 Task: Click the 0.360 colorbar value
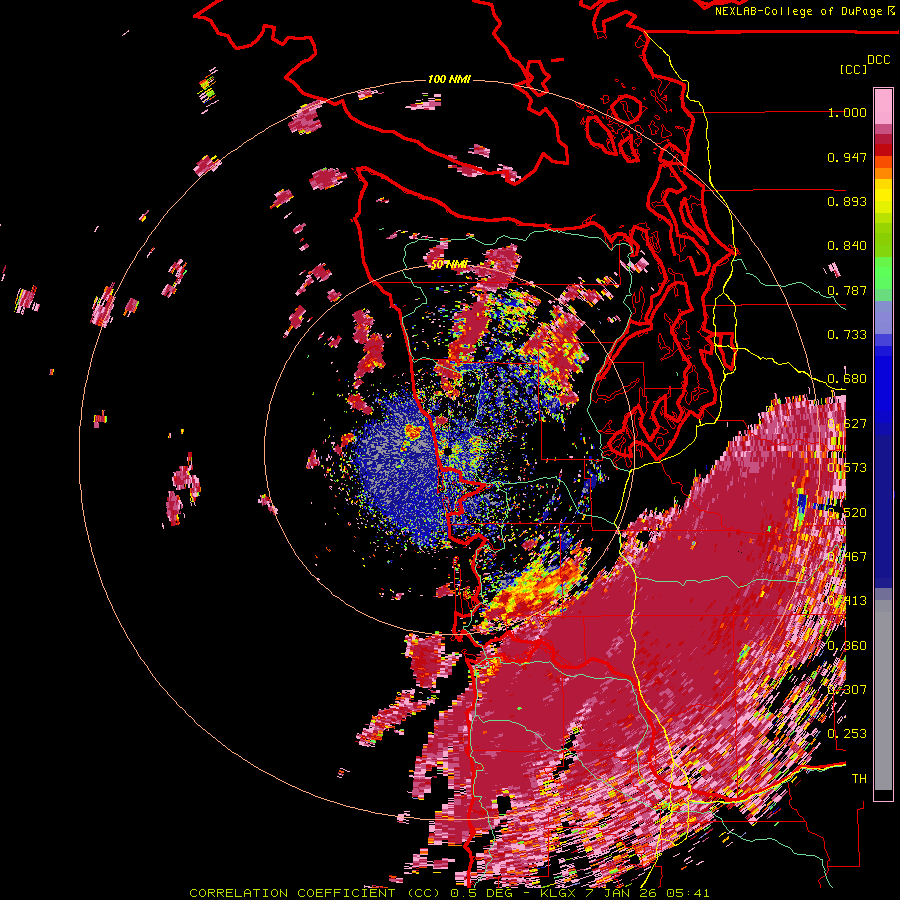pyautogui.click(x=847, y=646)
